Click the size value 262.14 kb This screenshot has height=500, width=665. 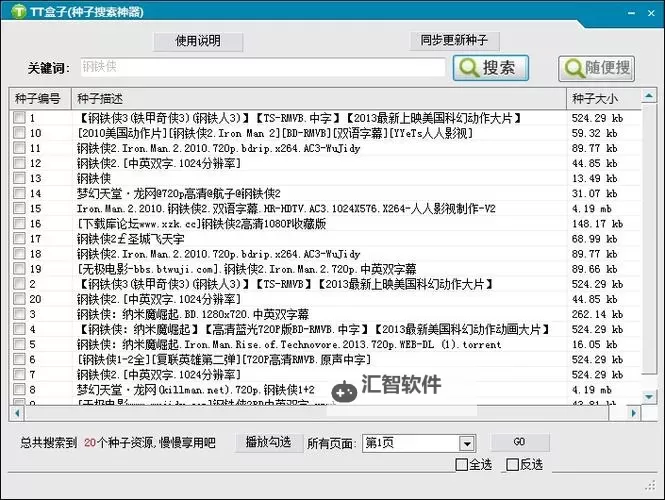(597, 314)
